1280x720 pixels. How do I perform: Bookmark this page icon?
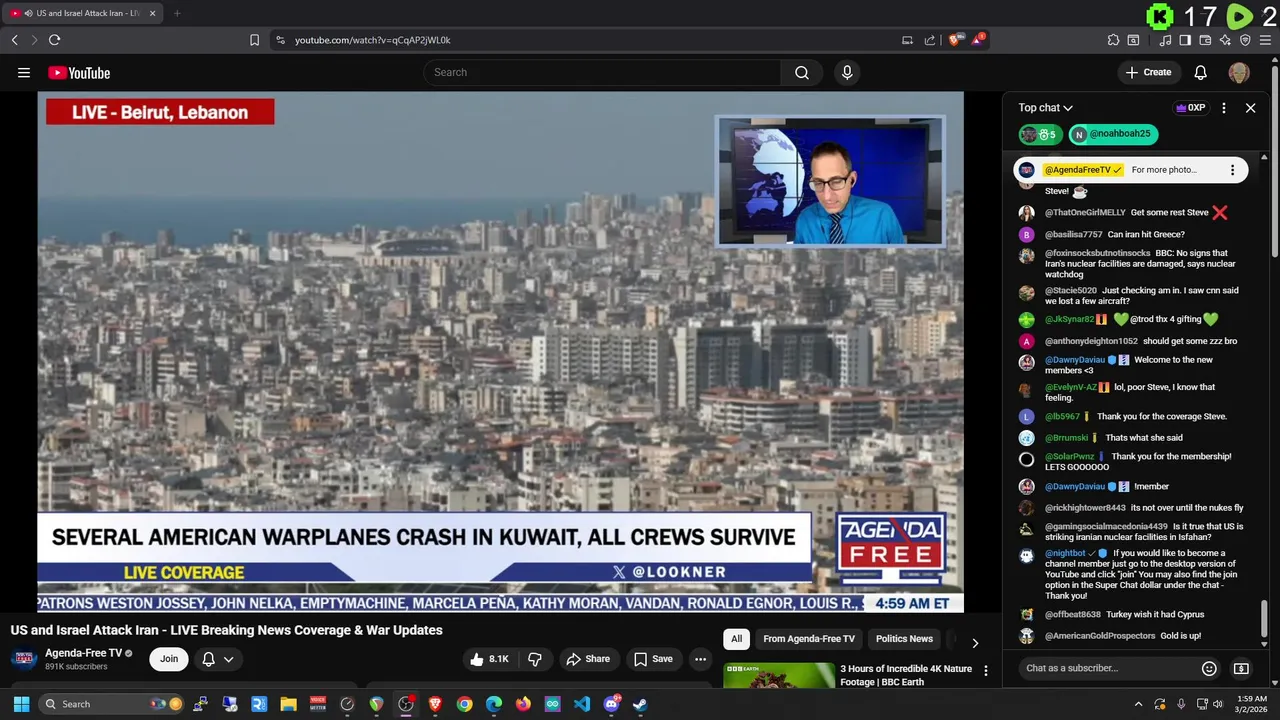click(x=254, y=40)
